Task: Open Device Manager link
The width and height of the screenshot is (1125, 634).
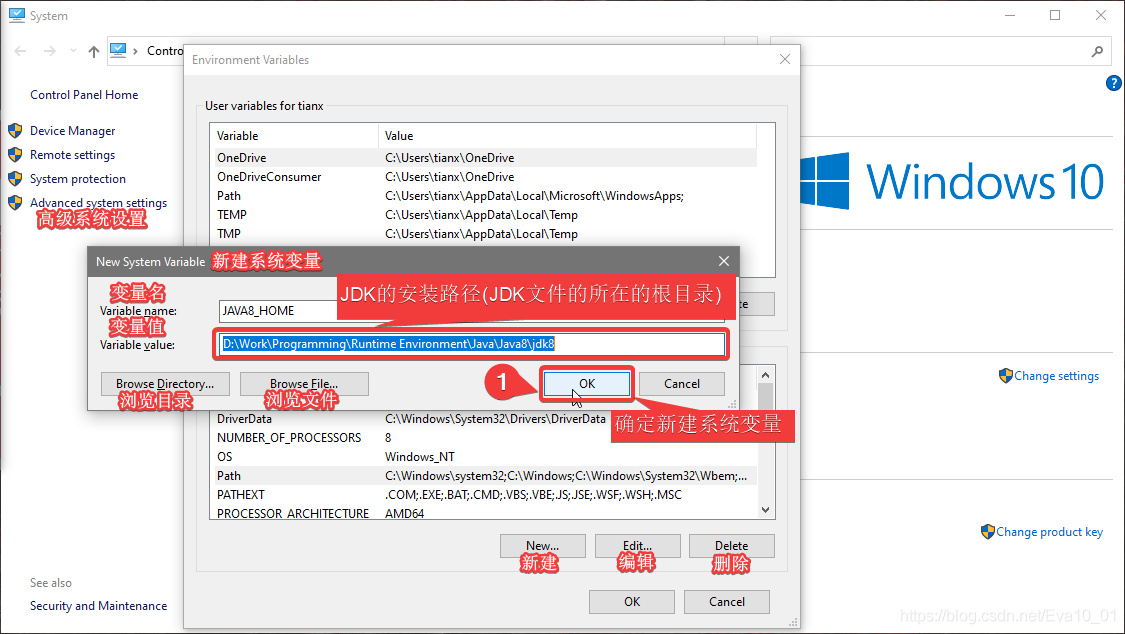Action: 72,131
